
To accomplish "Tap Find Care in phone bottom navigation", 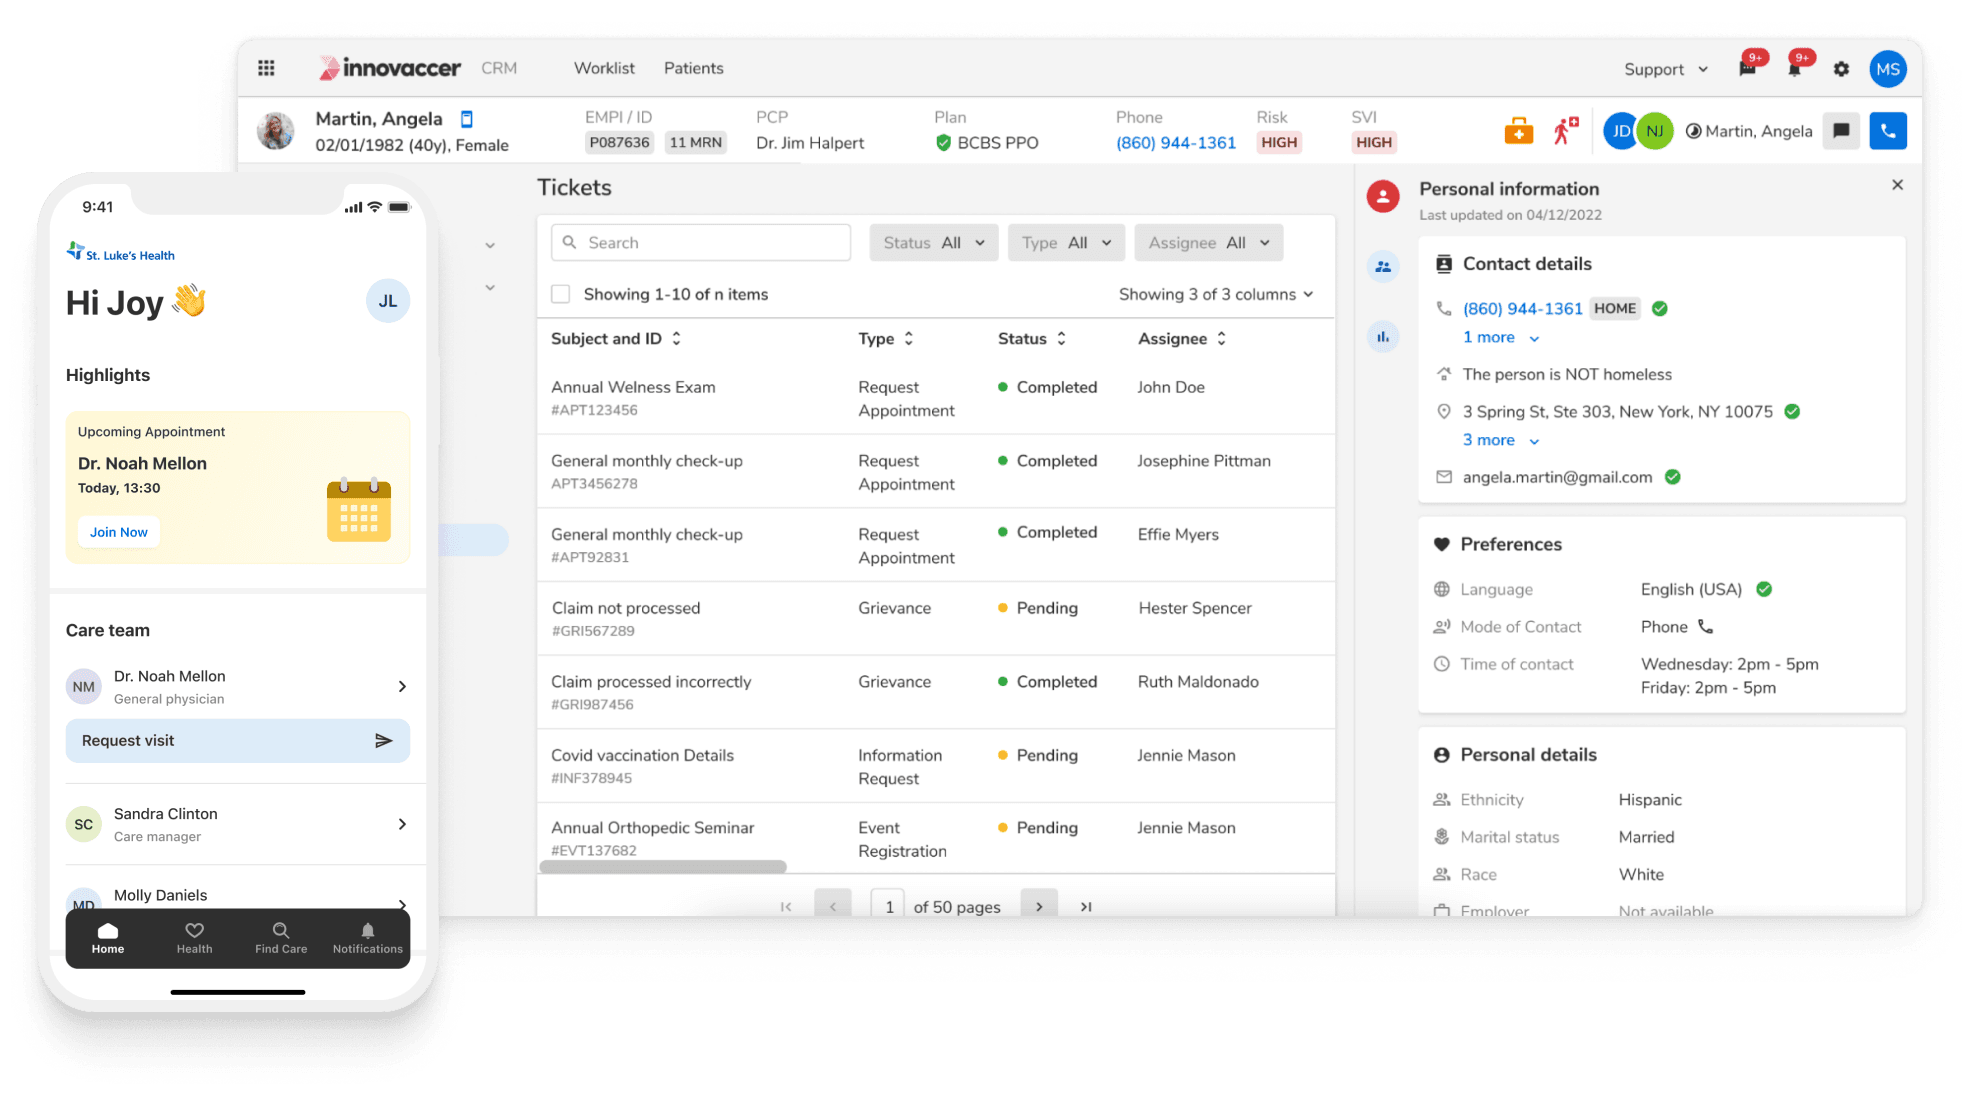I will point(281,938).
